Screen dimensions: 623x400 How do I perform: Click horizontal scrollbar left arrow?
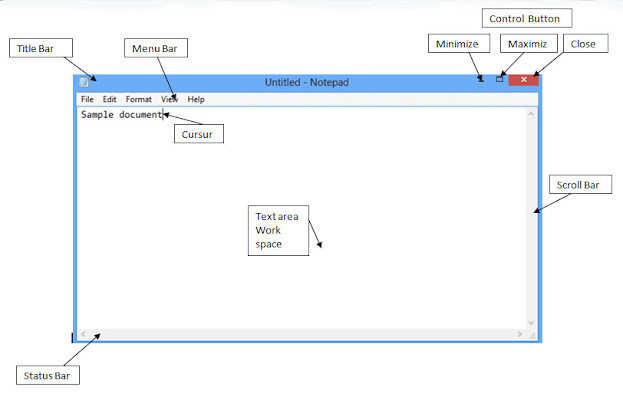coord(83,334)
